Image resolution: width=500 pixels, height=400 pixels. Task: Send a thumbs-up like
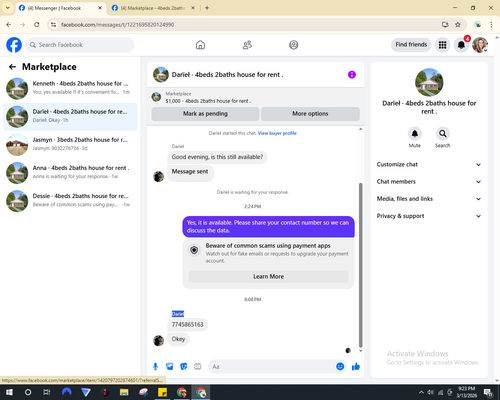point(356,367)
